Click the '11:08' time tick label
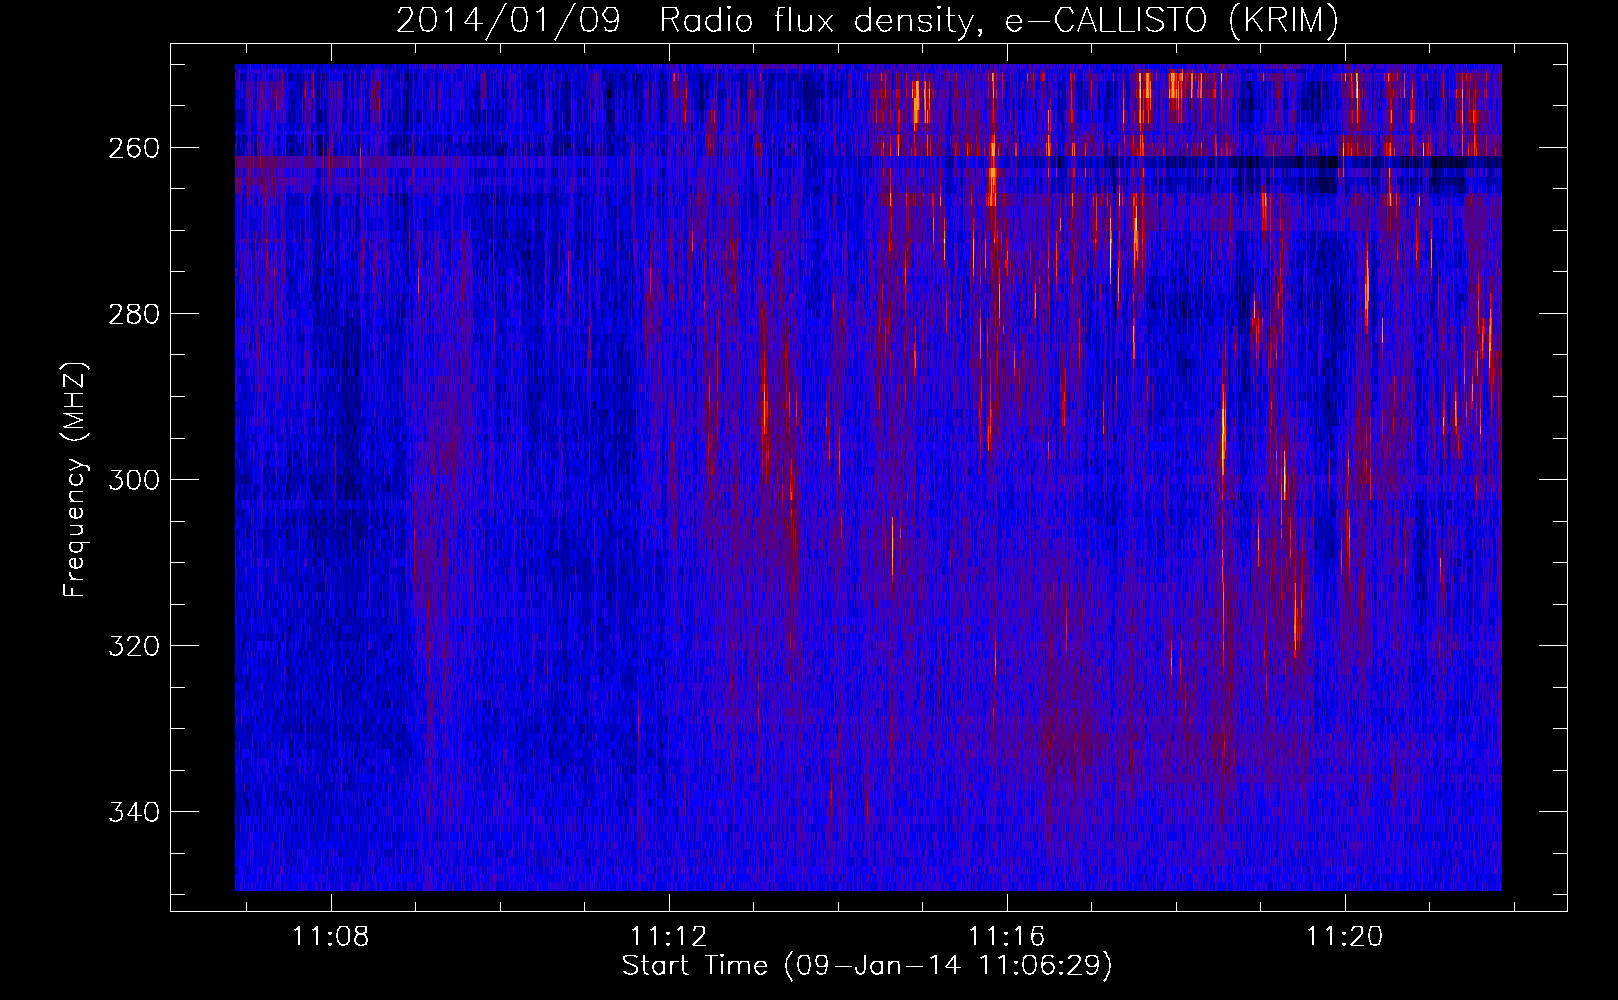Image resolution: width=1618 pixels, height=1000 pixels. tap(331, 937)
